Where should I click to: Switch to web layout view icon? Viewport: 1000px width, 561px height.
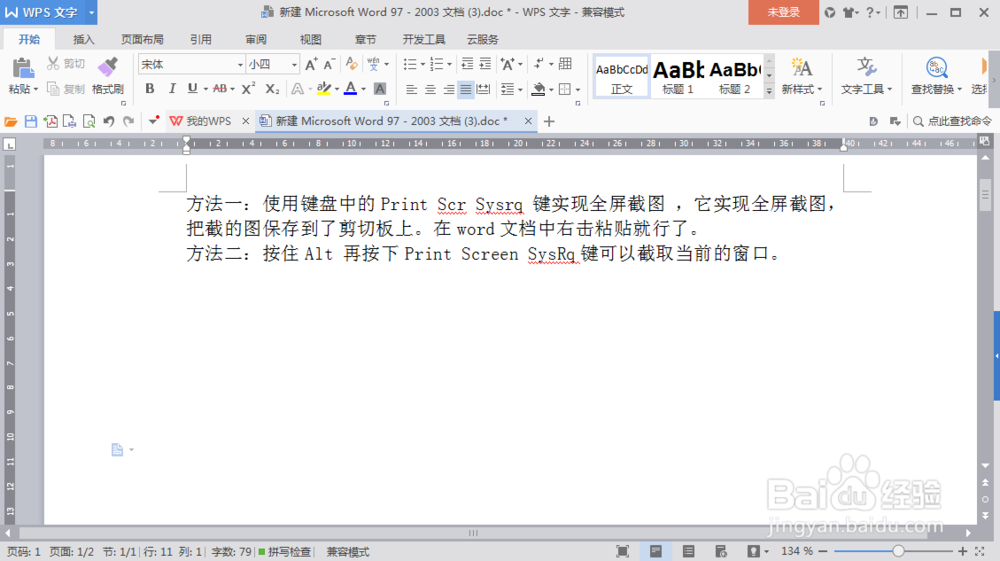721,551
